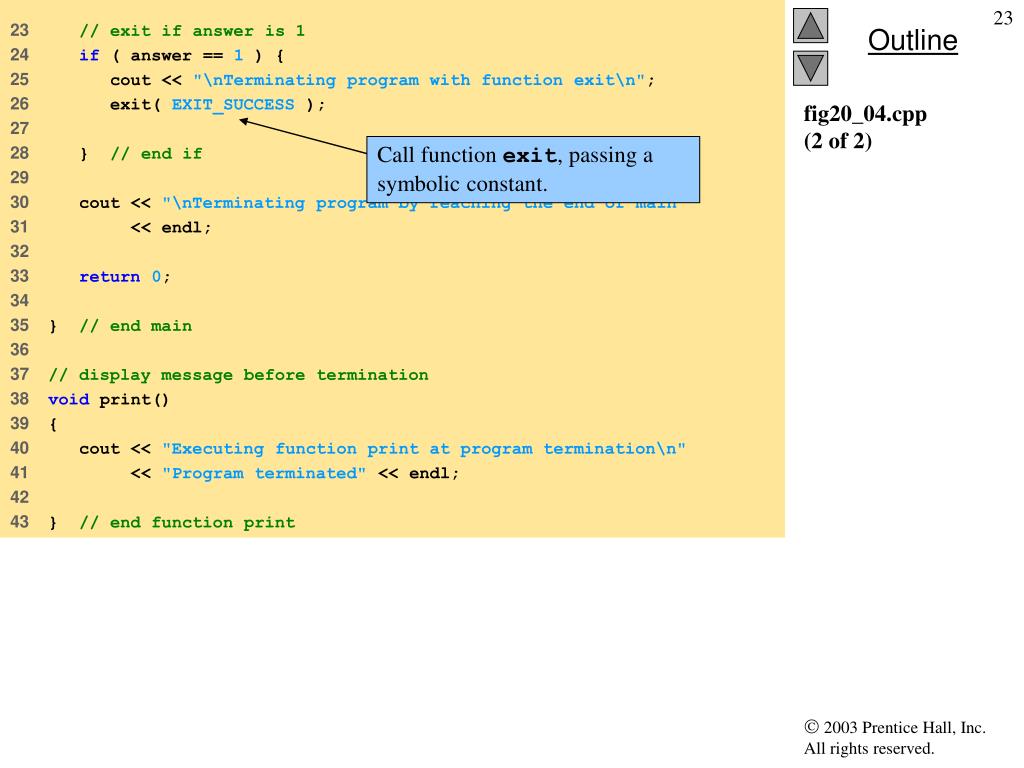Click "cout <<" at start of line 30
Viewport: 1024px width, 768px height.
pos(115,203)
